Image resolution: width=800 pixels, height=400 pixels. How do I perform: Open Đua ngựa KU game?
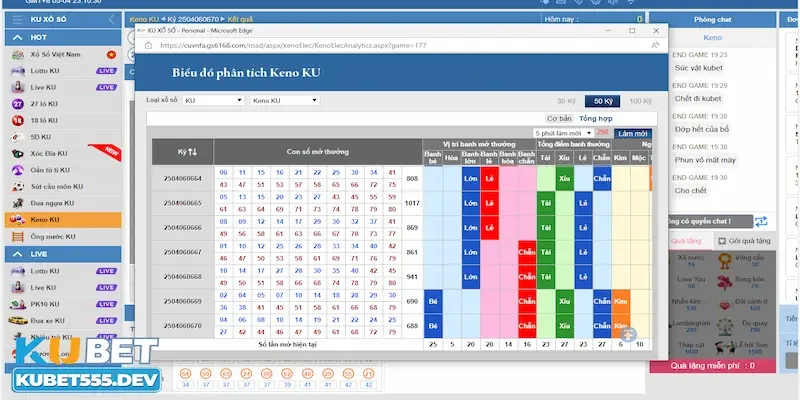click(63, 203)
